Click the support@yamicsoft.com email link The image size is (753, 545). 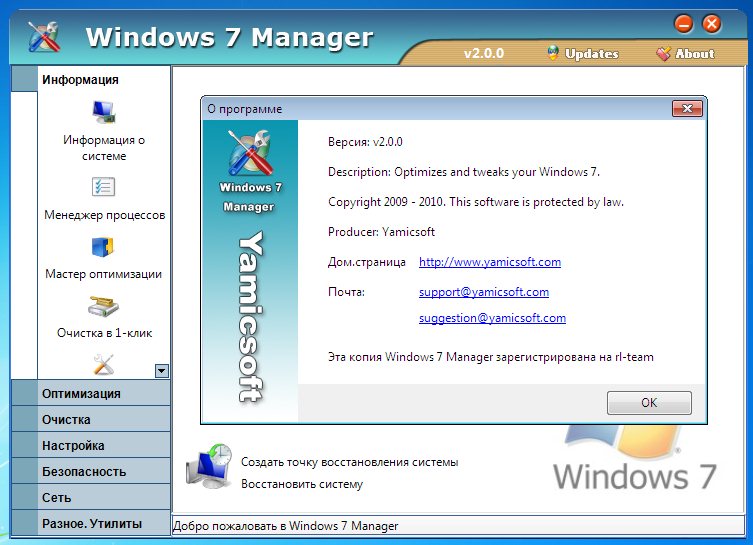coord(483,293)
